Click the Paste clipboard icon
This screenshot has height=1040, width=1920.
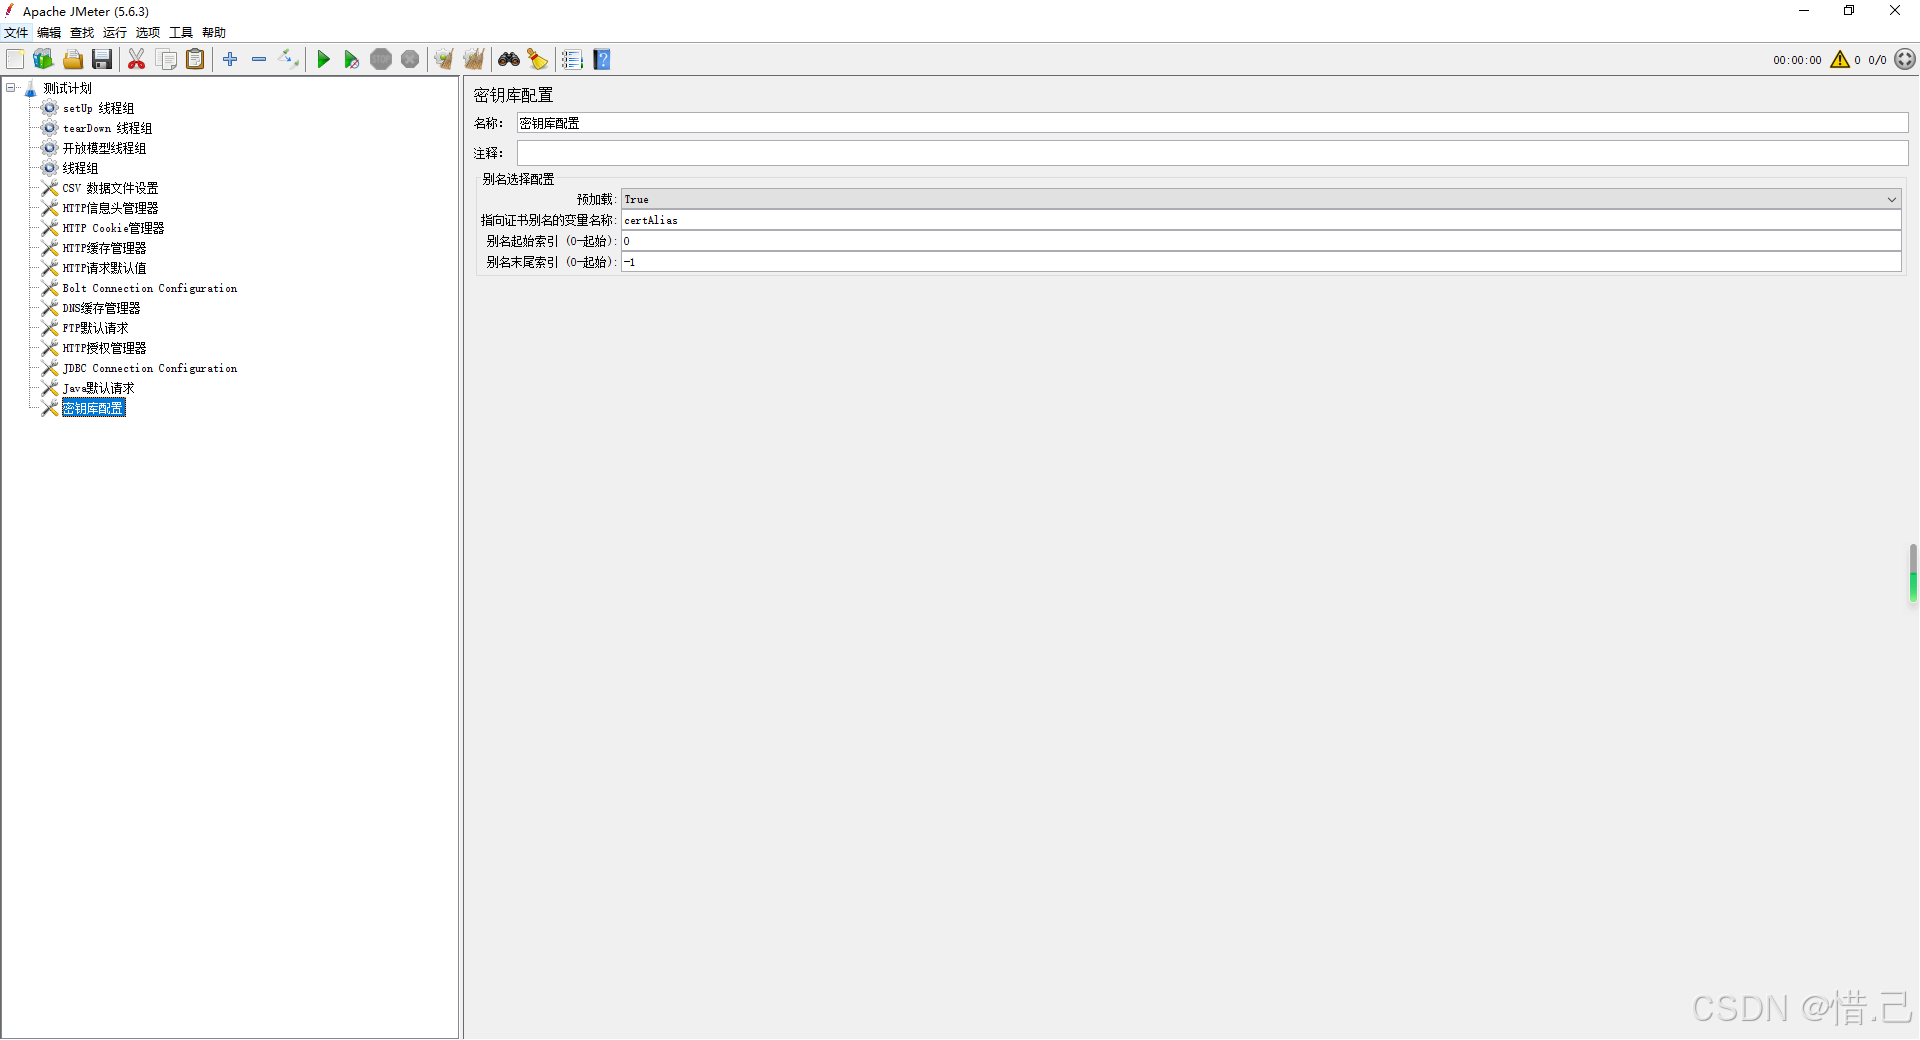click(x=195, y=60)
